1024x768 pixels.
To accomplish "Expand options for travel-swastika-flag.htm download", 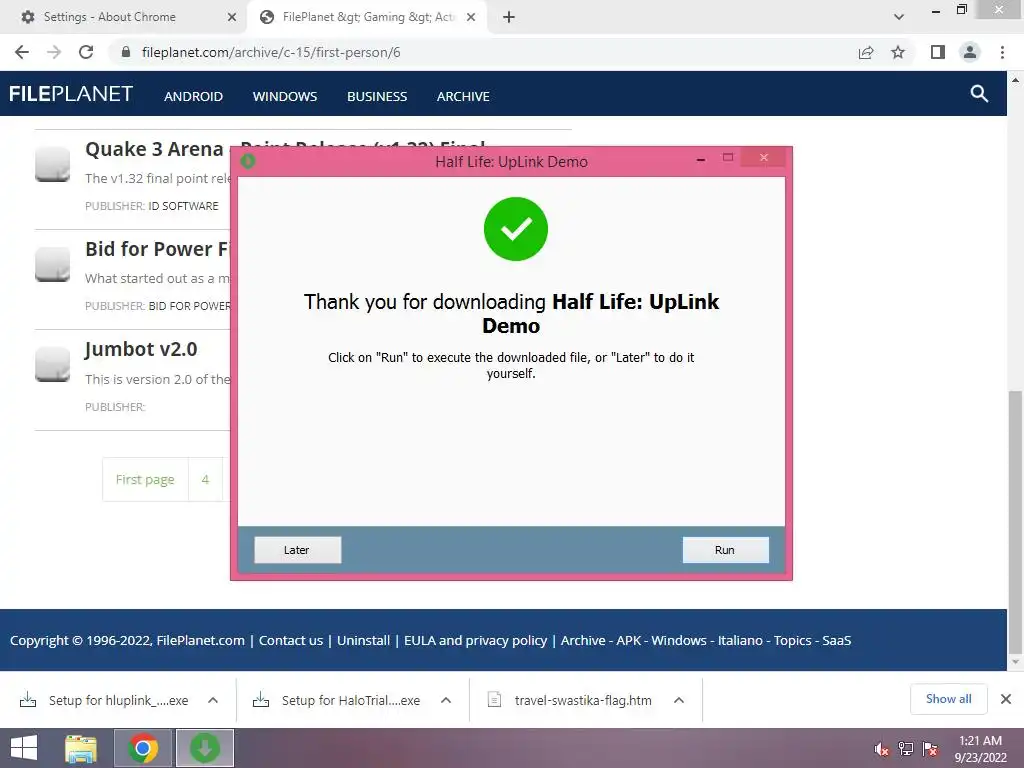I will 679,700.
